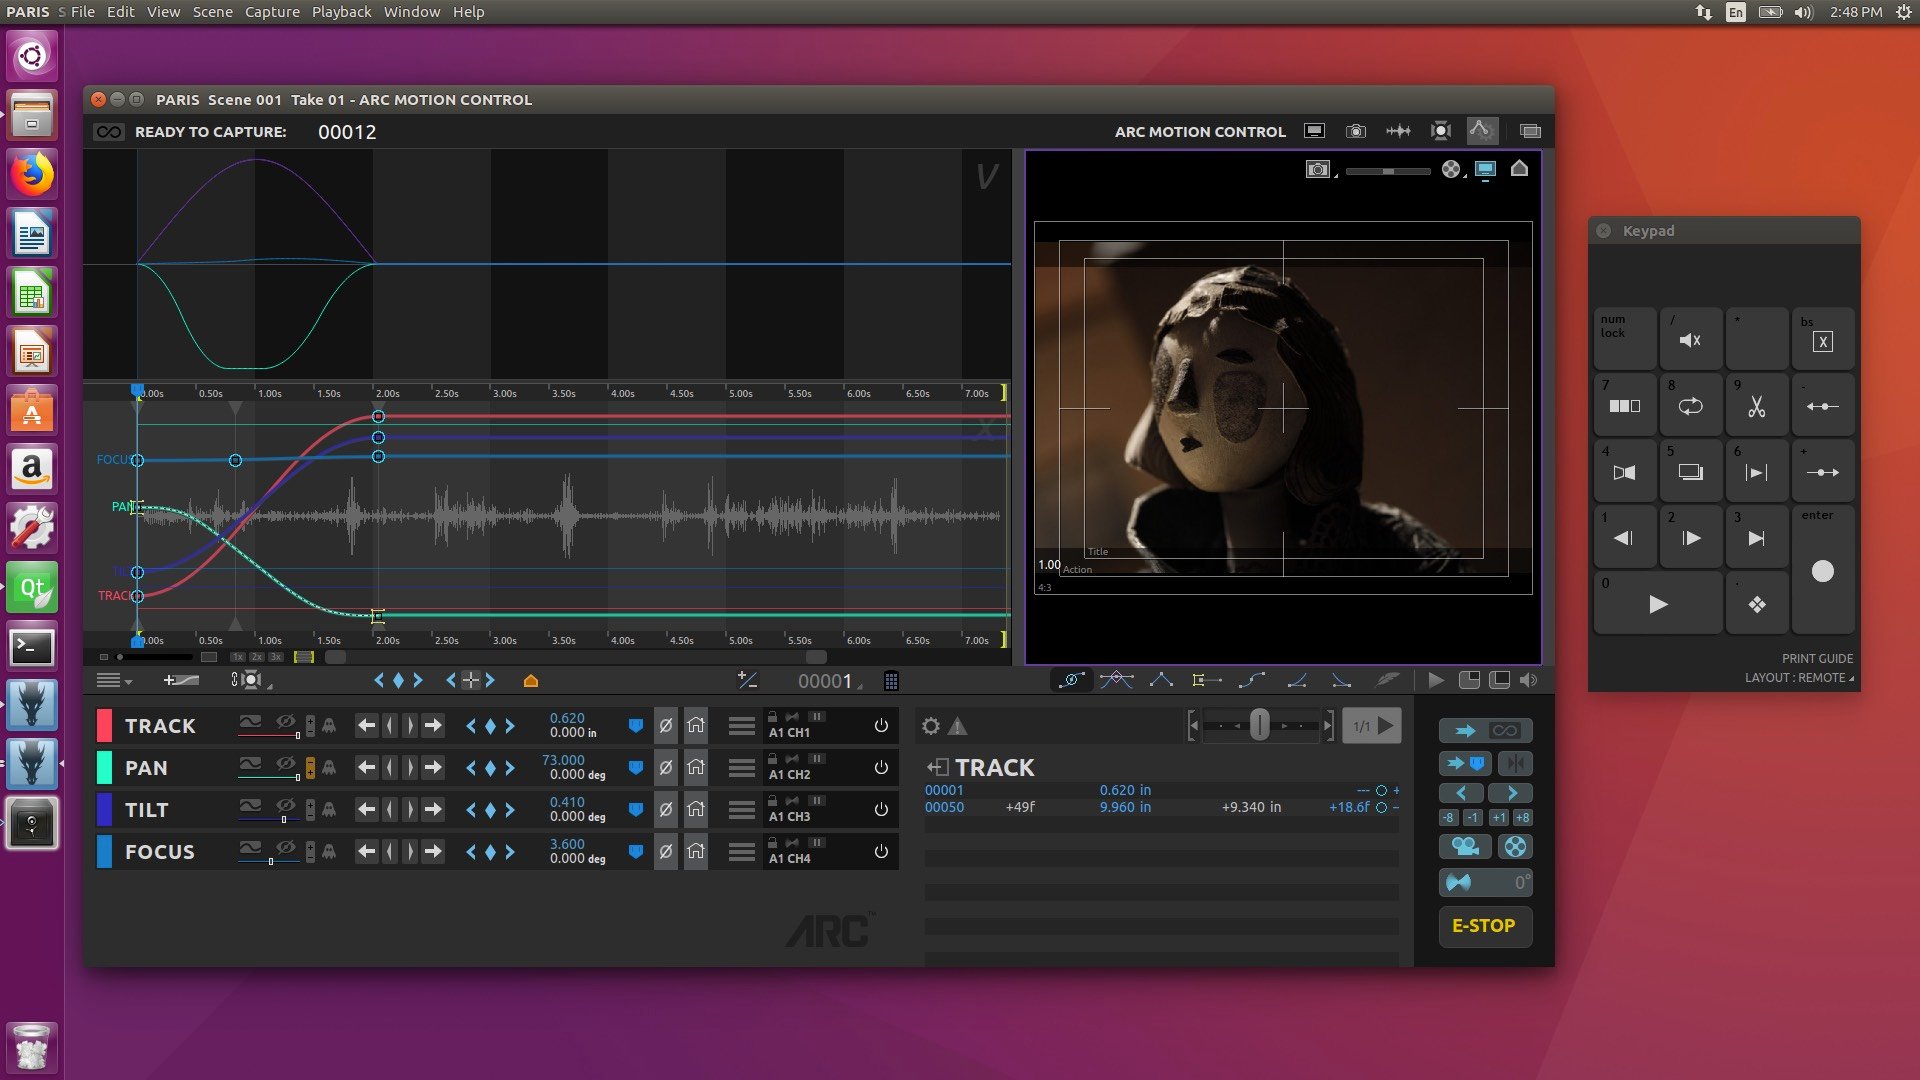
Task: Click the zero icon on PAN row
Action: (665, 767)
